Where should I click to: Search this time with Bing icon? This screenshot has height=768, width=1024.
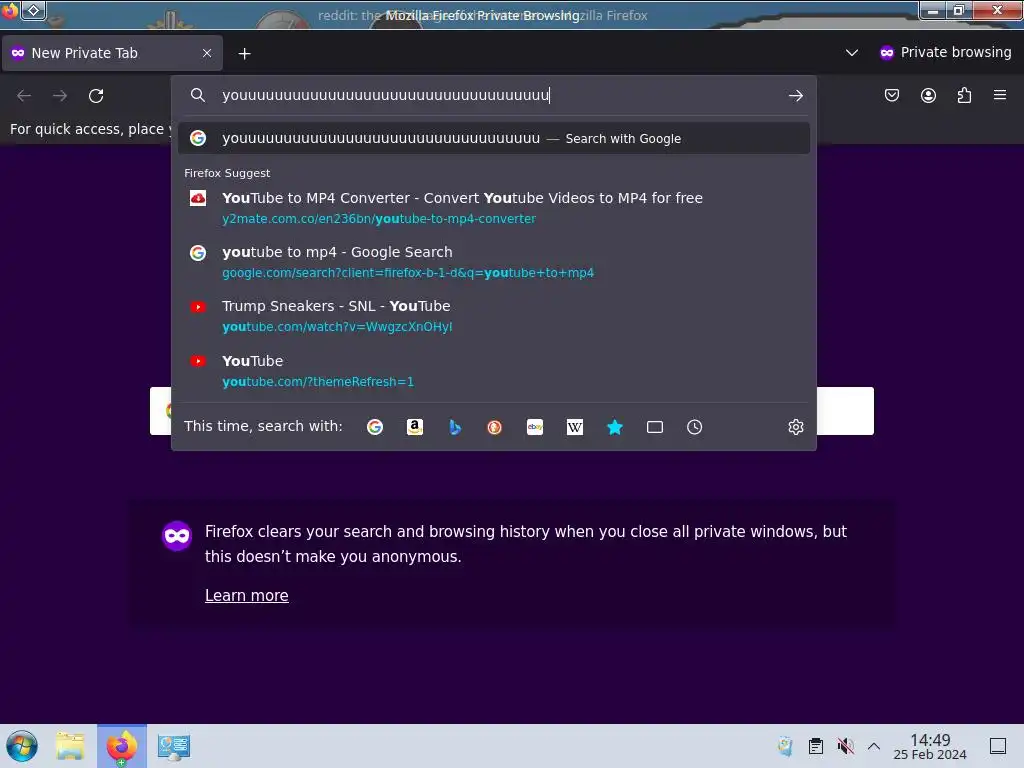[455, 427]
